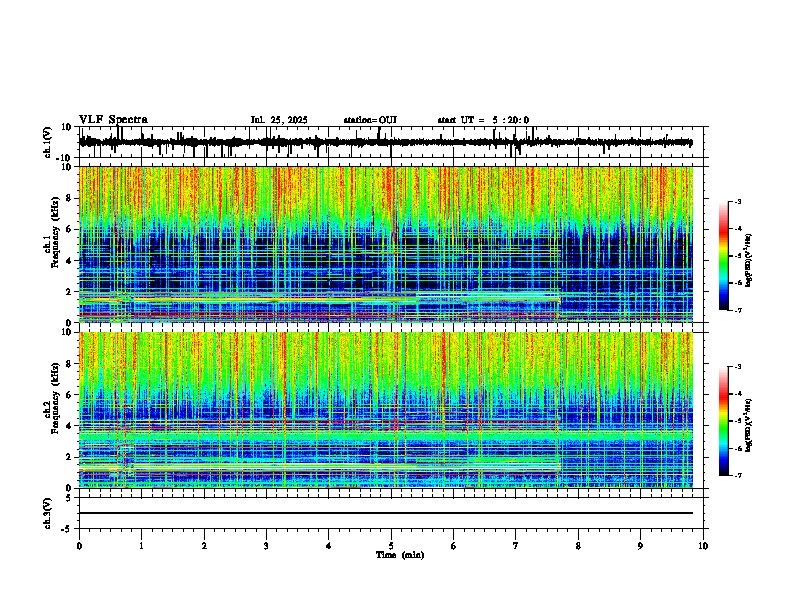The image size is (792, 612).
Task: Select the "start UT = 5:20:0" text
Action: 483,120
